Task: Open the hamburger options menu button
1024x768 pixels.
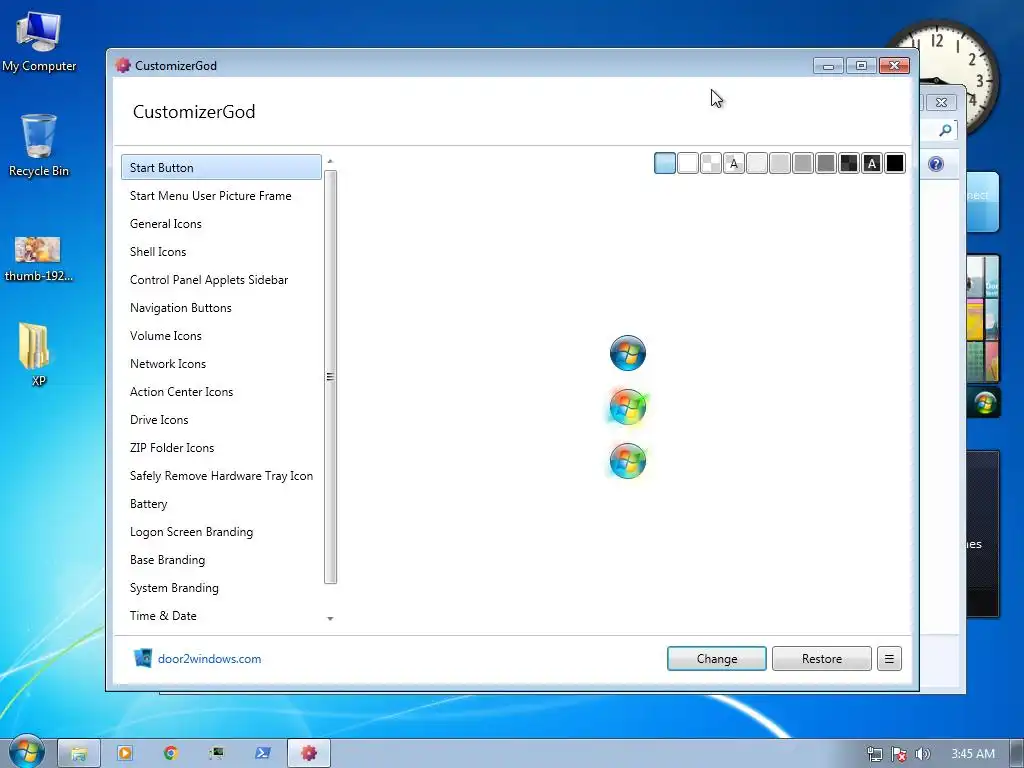Action: click(x=889, y=658)
